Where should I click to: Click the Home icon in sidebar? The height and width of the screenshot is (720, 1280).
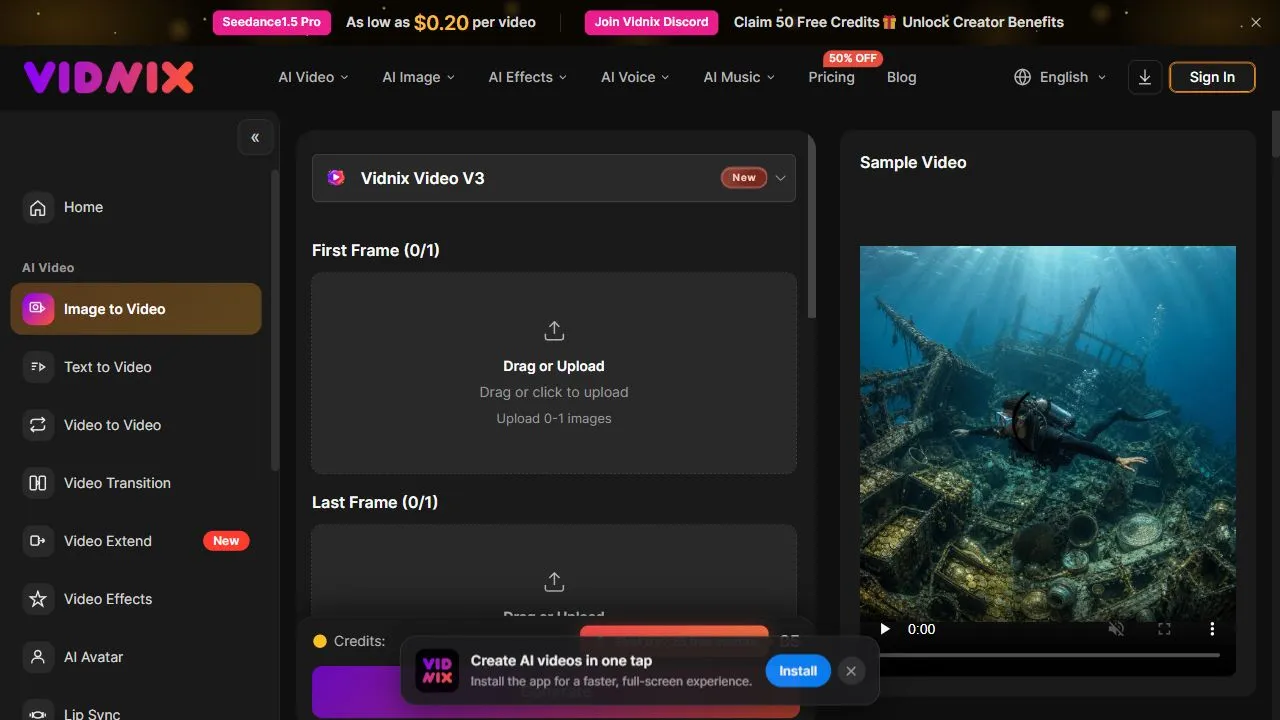pos(38,207)
